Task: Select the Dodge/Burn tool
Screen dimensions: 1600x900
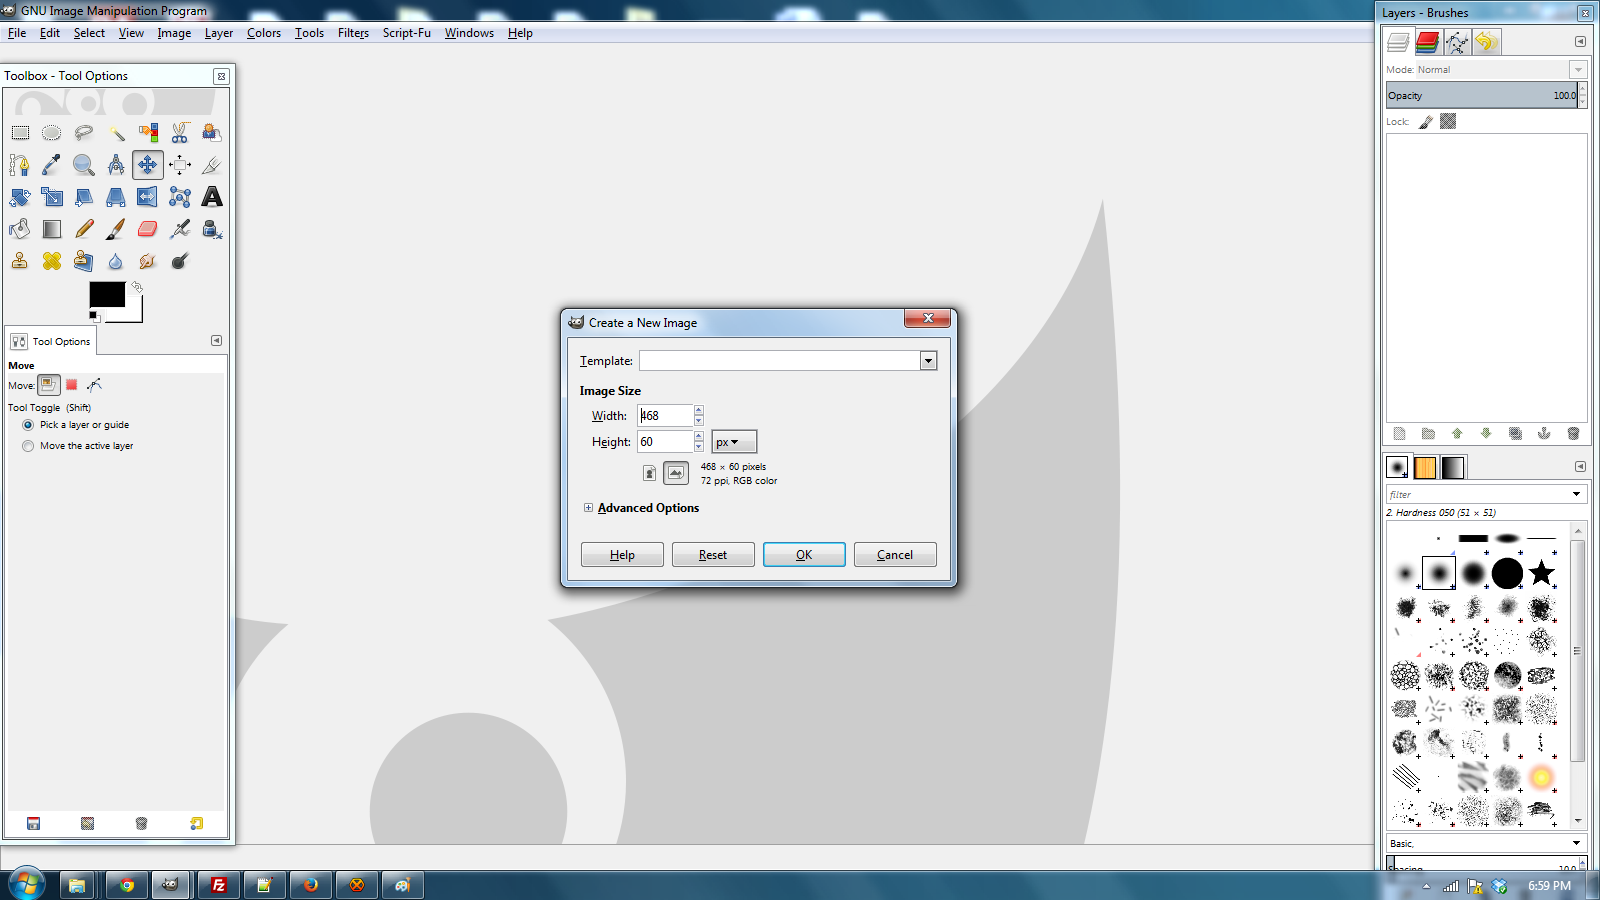Action: (180, 261)
